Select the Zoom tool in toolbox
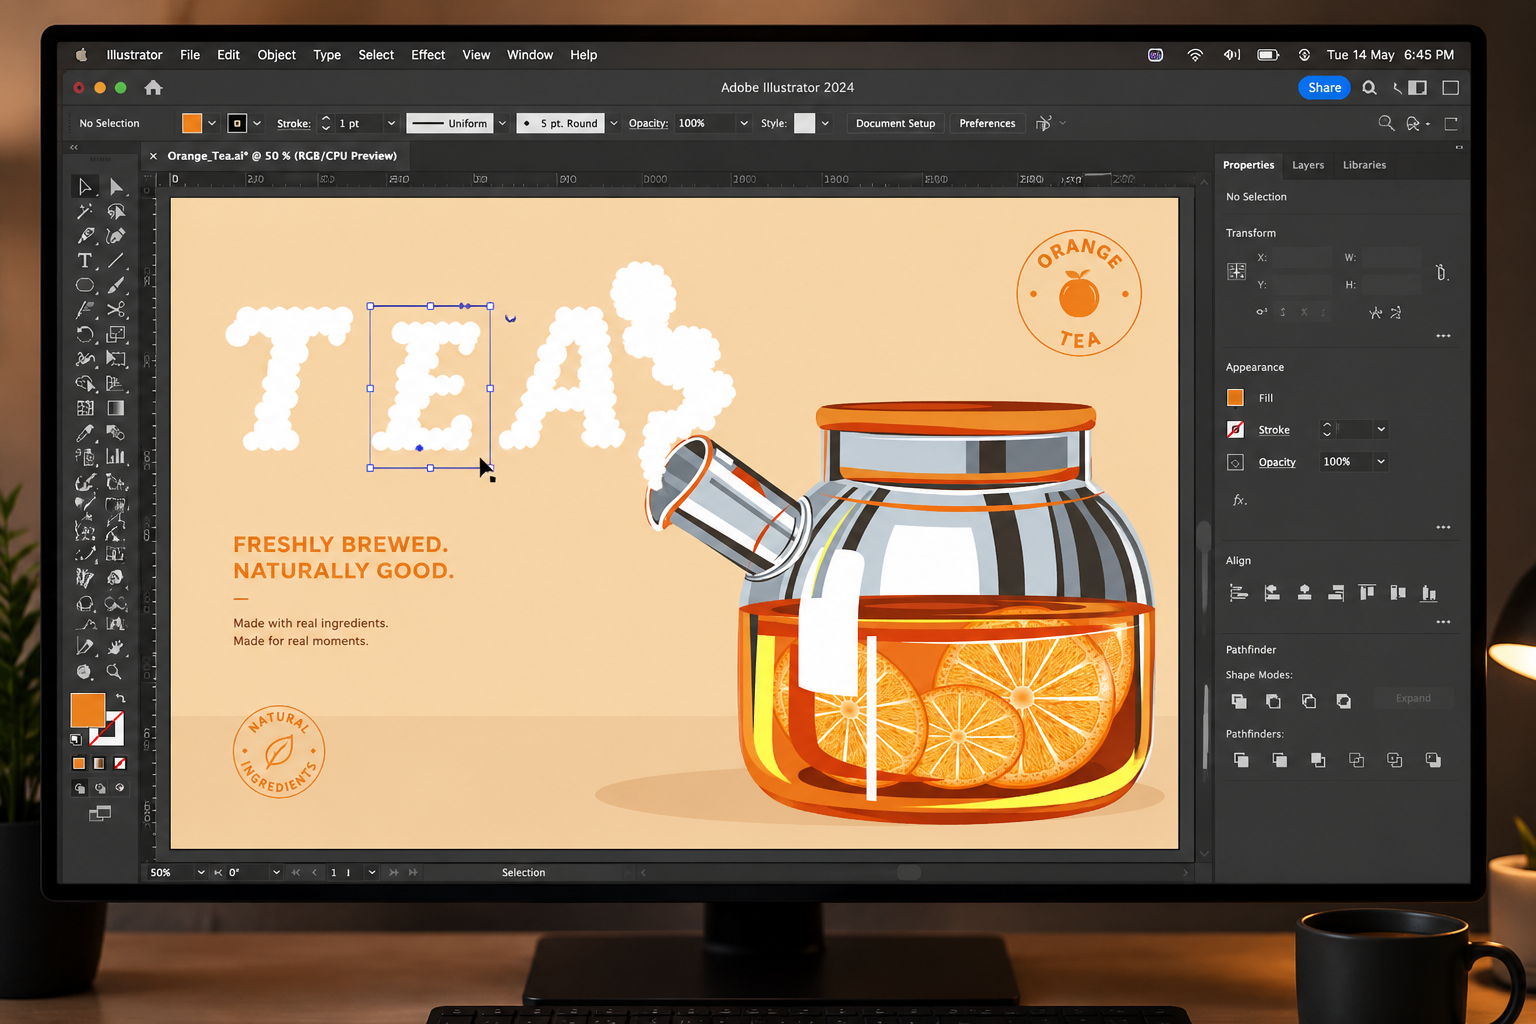Image resolution: width=1536 pixels, height=1024 pixels. click(116, 672)
